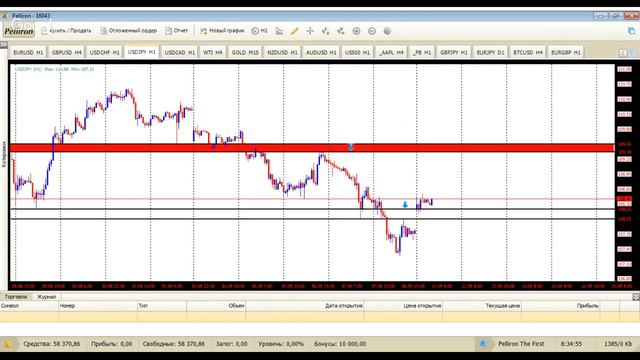Screen dimensions: 640x360
Task: Click the Pelliron The First server name
Action: tap(521, 344)
